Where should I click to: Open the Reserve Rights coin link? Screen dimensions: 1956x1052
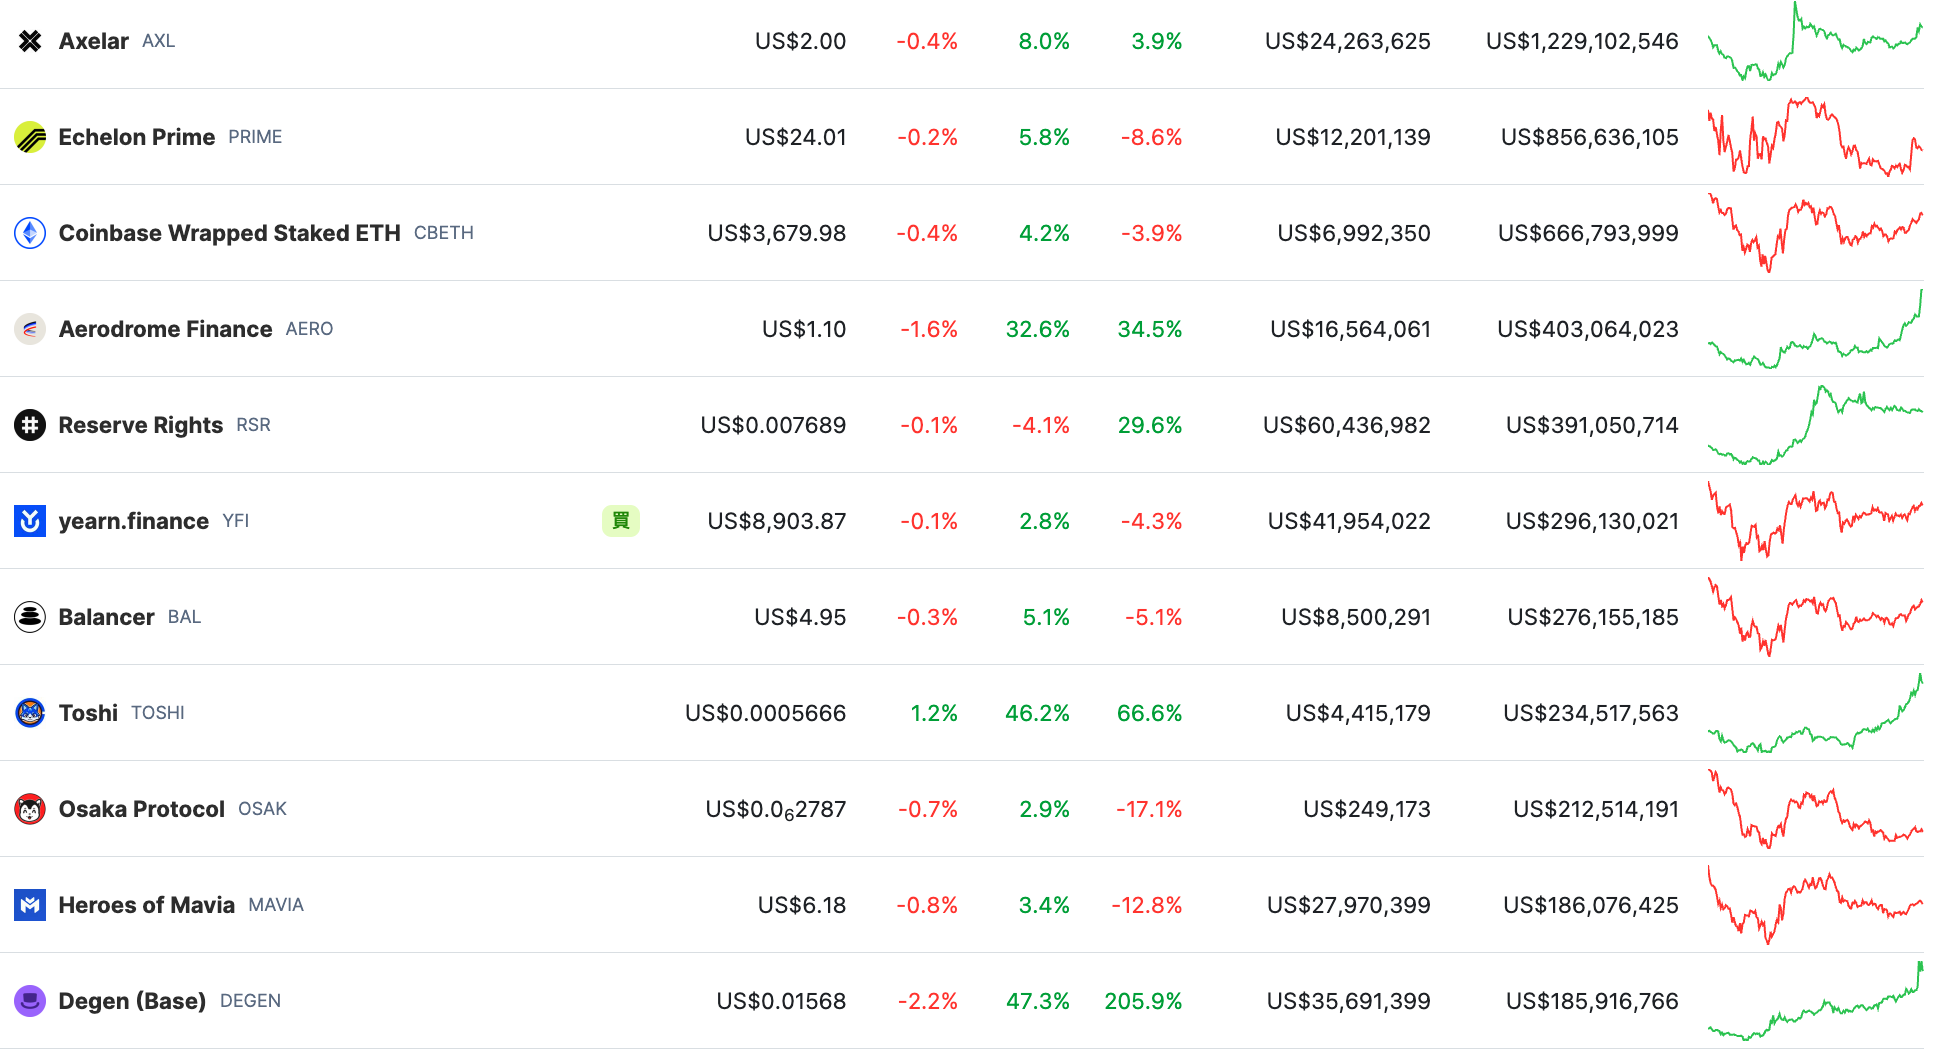[x=140, y=425]
